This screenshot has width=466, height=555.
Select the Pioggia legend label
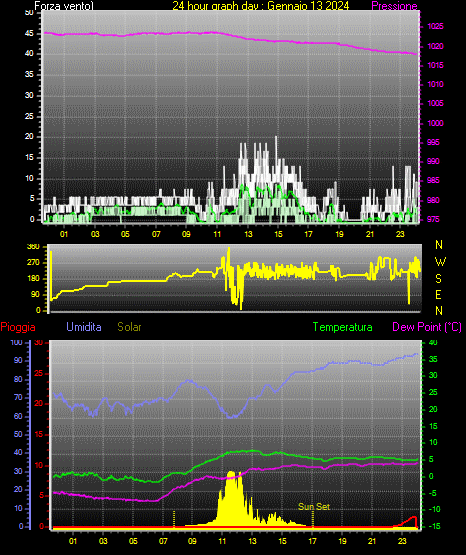tap(18, 327)
